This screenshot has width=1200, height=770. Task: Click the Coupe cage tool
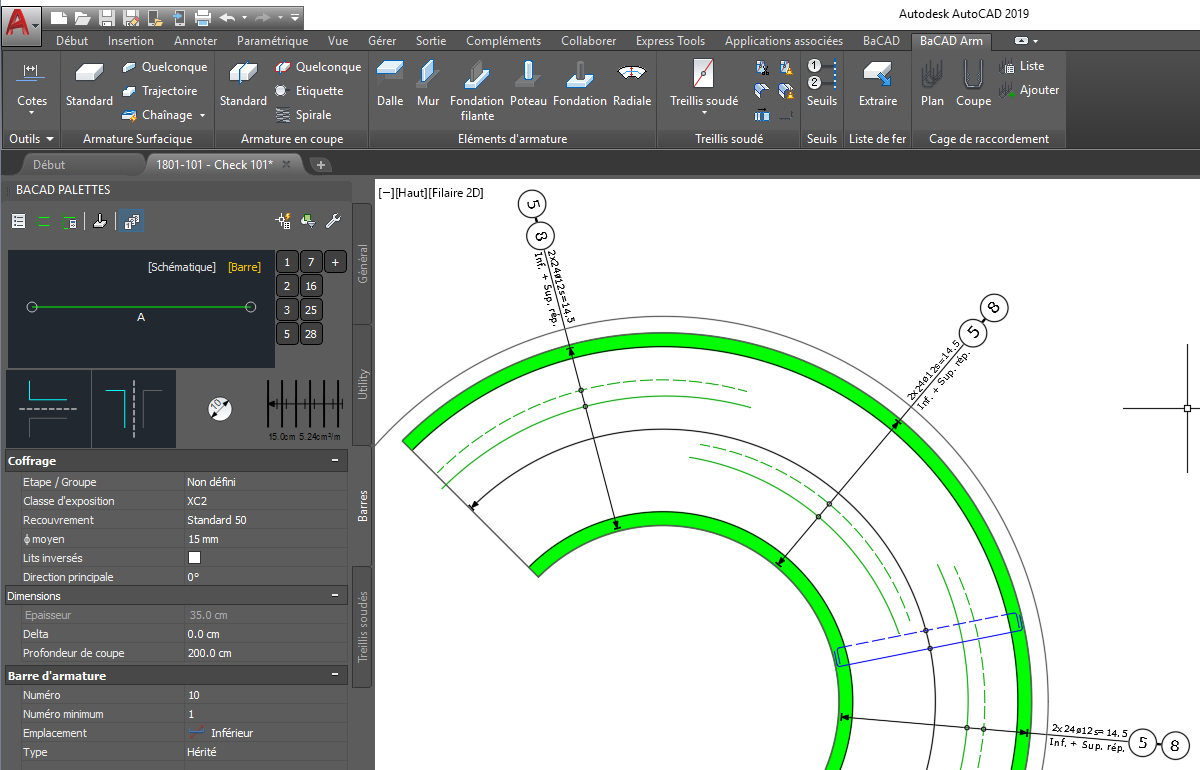[973, 85]
